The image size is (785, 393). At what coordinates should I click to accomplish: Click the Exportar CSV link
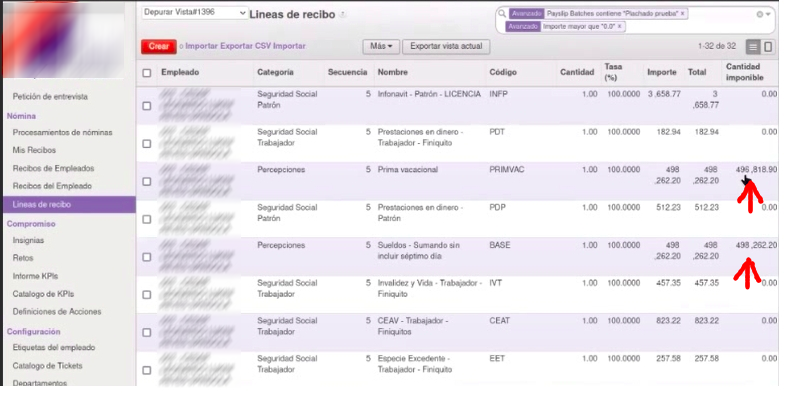tap(245, 46)
